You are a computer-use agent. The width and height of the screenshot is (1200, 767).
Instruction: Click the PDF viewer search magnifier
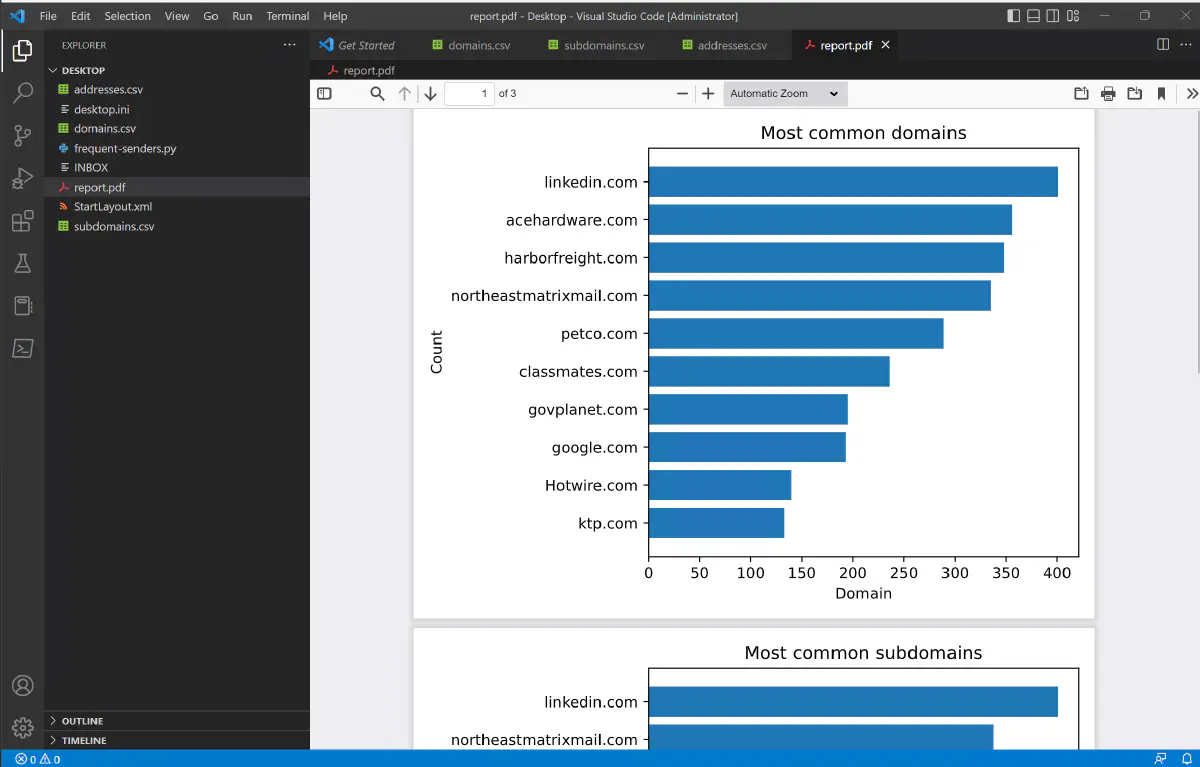pyautogui.click(x=377, y=93)
